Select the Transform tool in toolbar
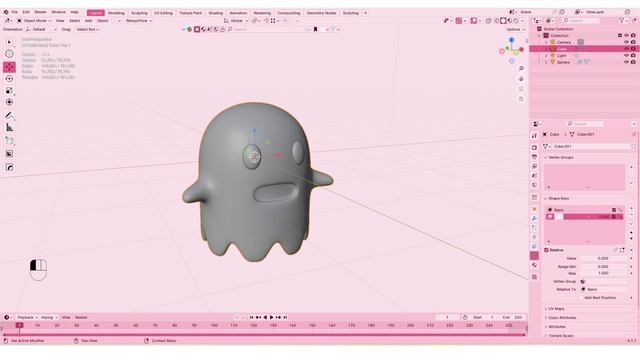640x360 pixels. point(9,102)
